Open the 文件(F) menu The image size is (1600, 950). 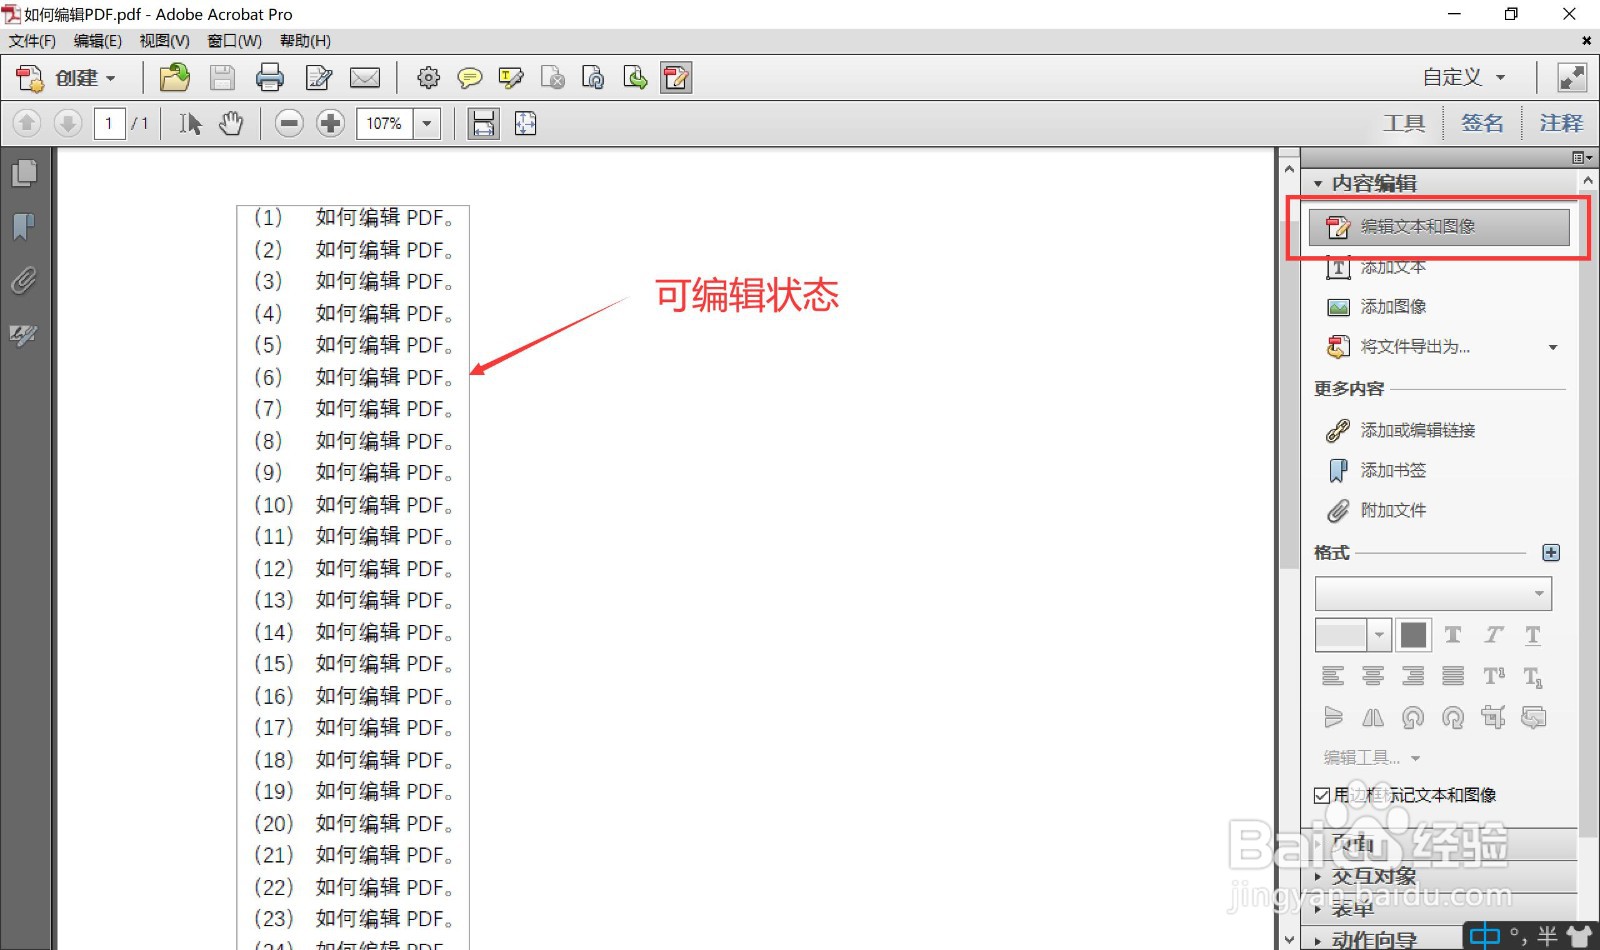(30, 41)
